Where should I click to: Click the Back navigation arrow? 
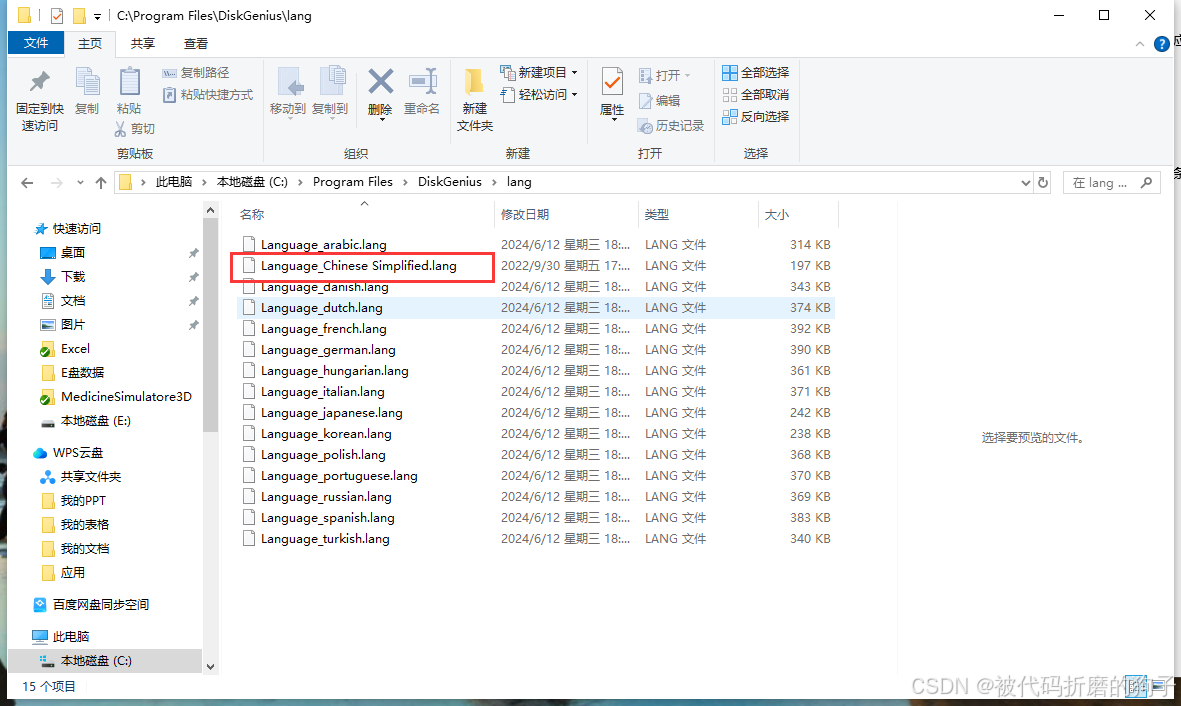click(27, 182)
